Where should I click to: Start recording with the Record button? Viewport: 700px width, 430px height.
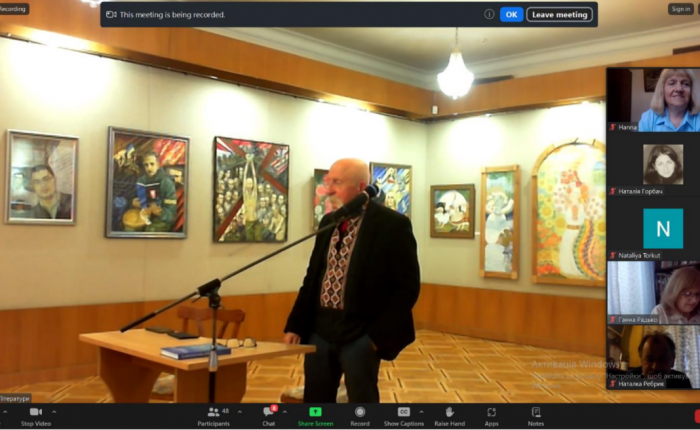360,412
